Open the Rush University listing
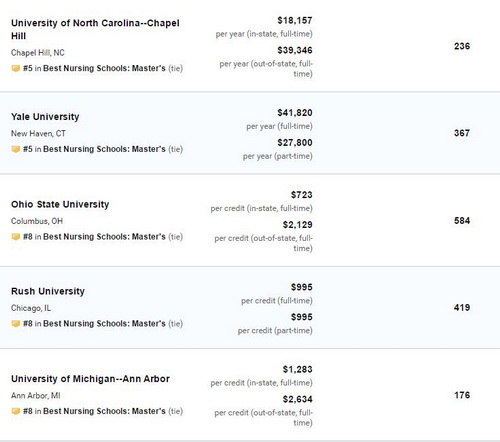Screen dimensions: 500x442 coord(48,291)
